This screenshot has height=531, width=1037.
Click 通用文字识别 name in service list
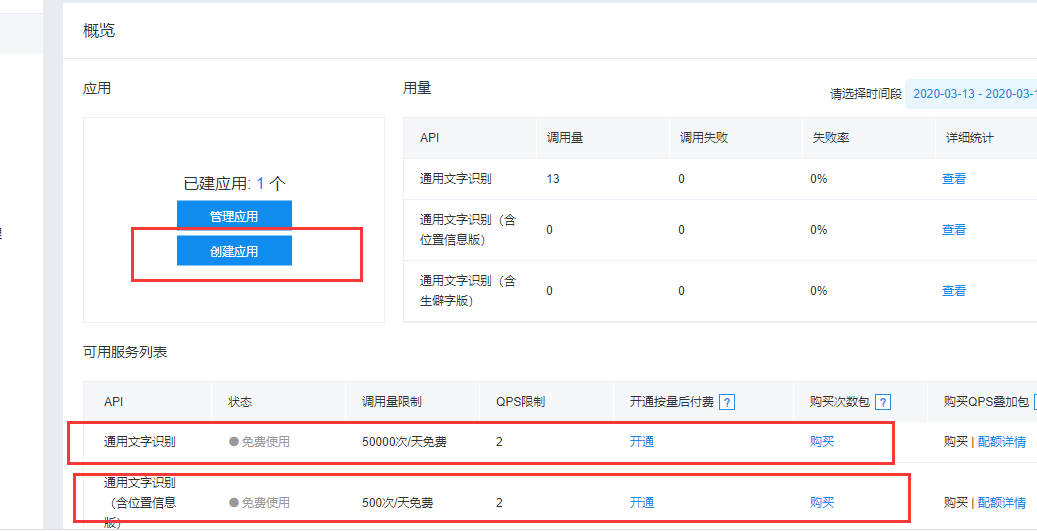140,442
